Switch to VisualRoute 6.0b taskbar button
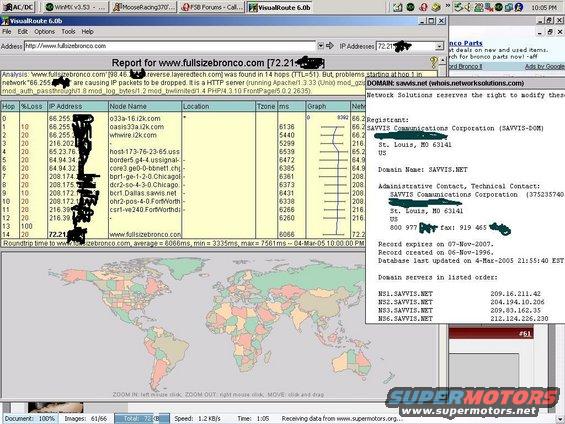Image resolution: width=565 pixels, height=424 pixels. click(280, 7)
